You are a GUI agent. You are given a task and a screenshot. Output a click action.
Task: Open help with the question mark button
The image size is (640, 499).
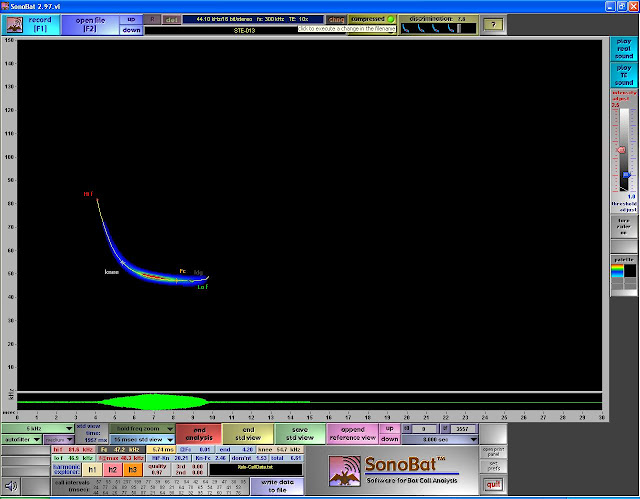coord(493,25)
